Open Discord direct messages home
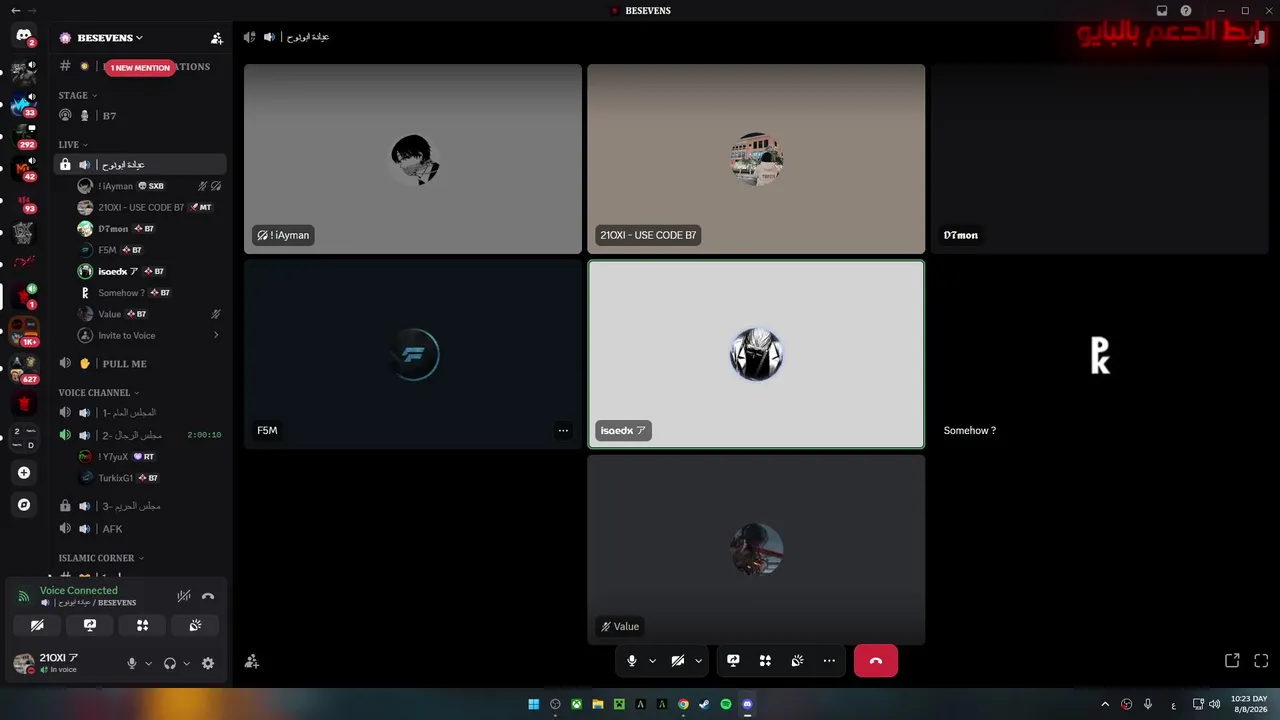Screen dimensions: 1280x720 click(24, 36)
